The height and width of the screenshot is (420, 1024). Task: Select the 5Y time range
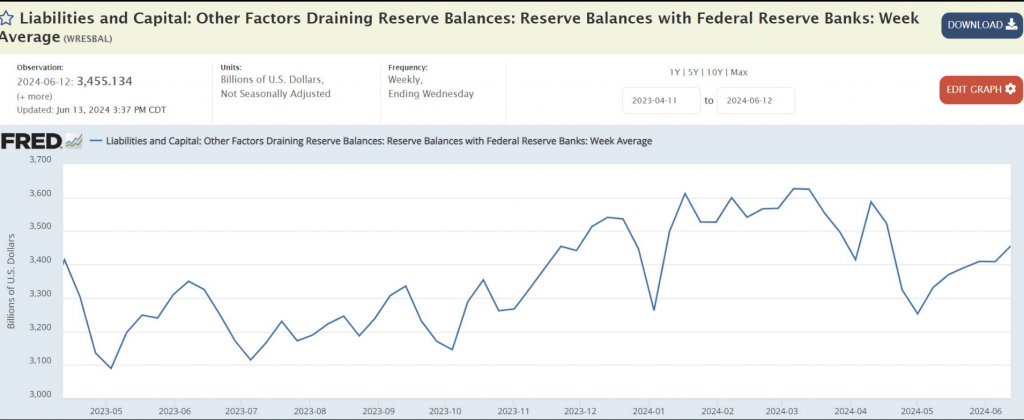coord(694,72)
